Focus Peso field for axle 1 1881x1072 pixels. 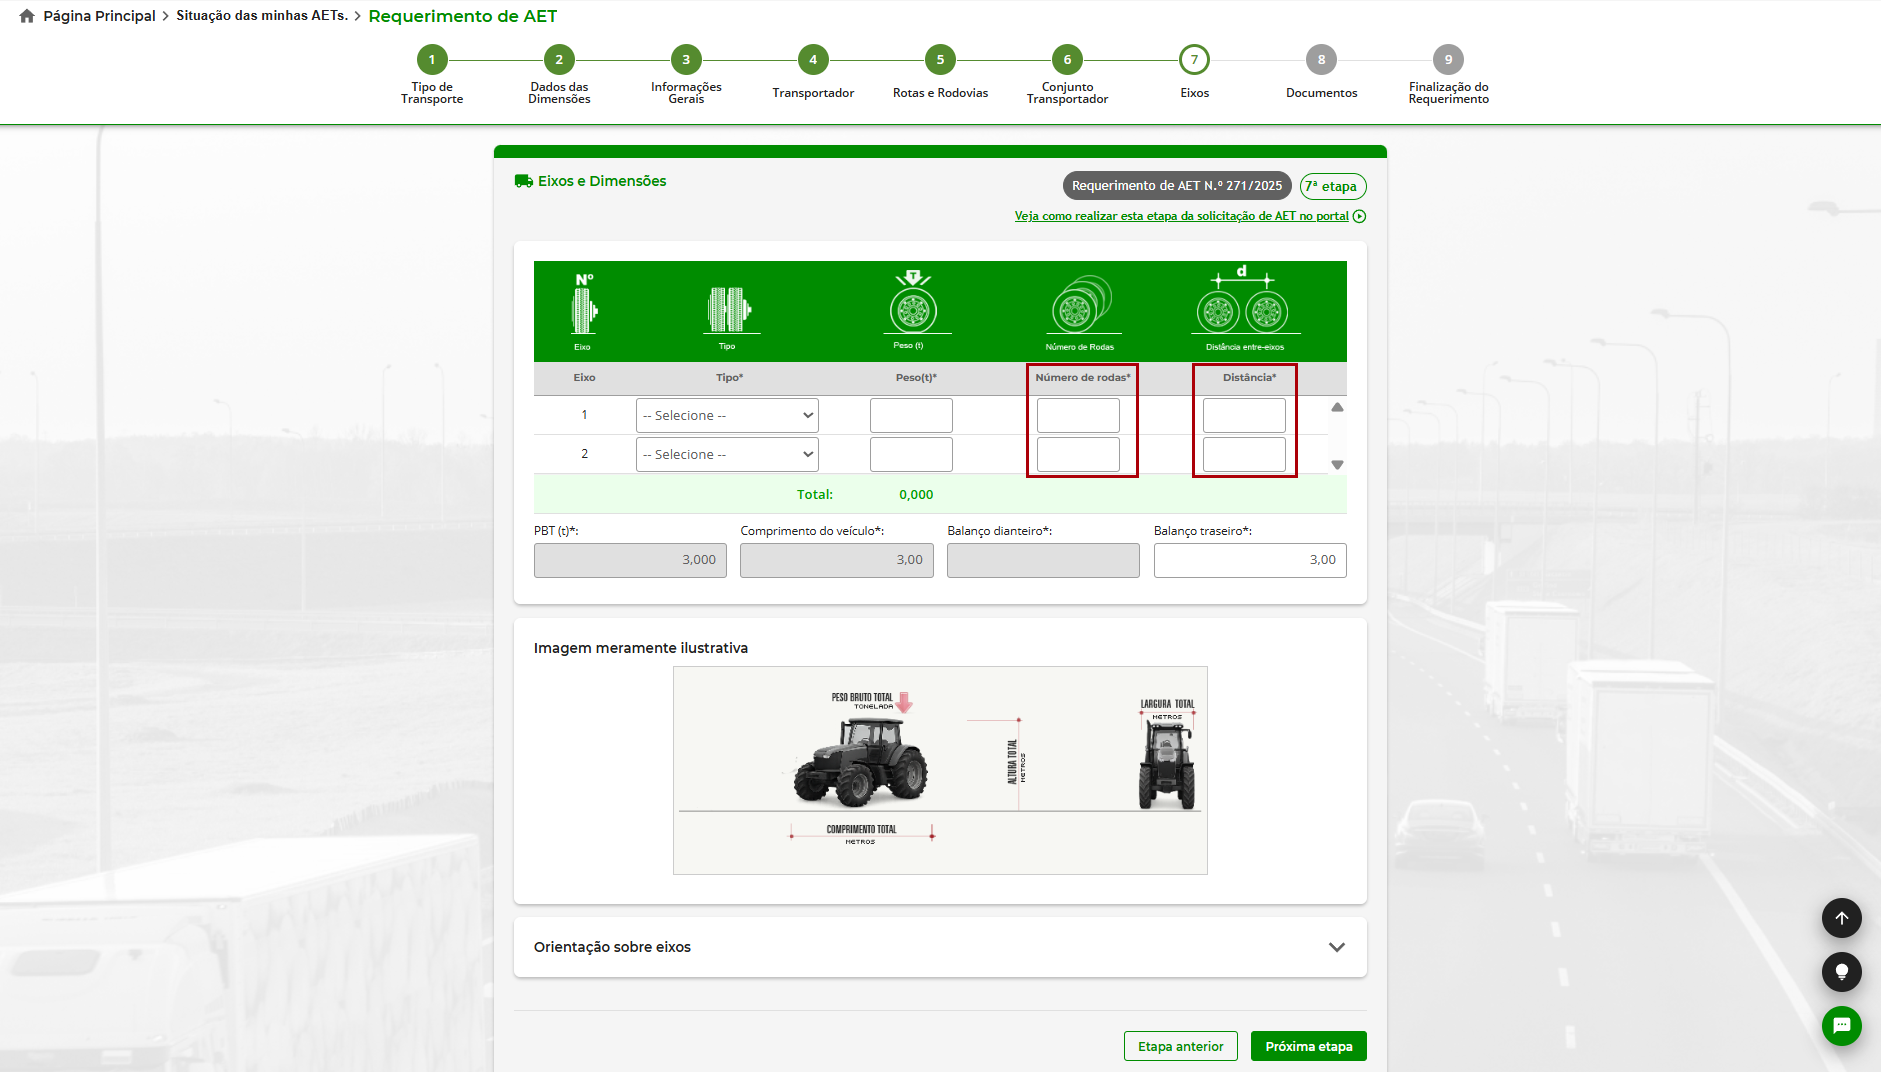coord(911,416)
